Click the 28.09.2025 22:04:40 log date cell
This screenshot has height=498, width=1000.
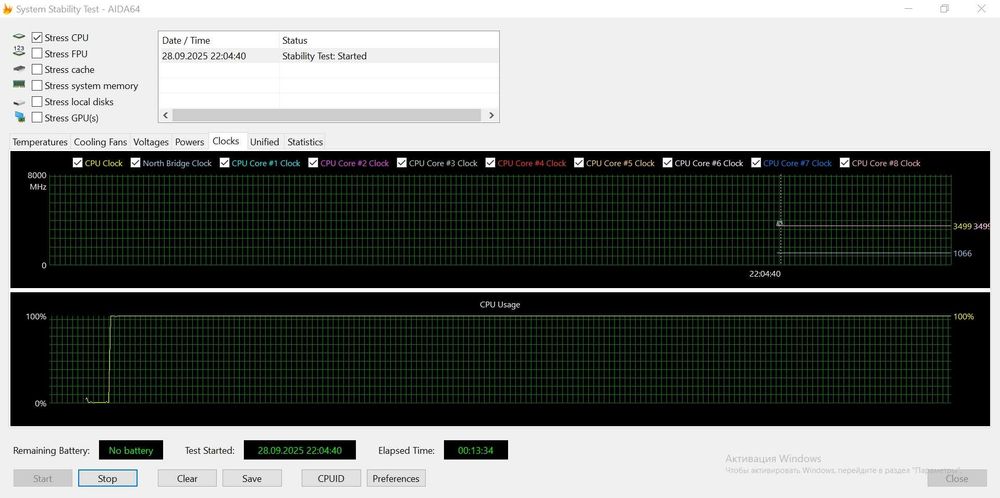[x=204, y=56]
